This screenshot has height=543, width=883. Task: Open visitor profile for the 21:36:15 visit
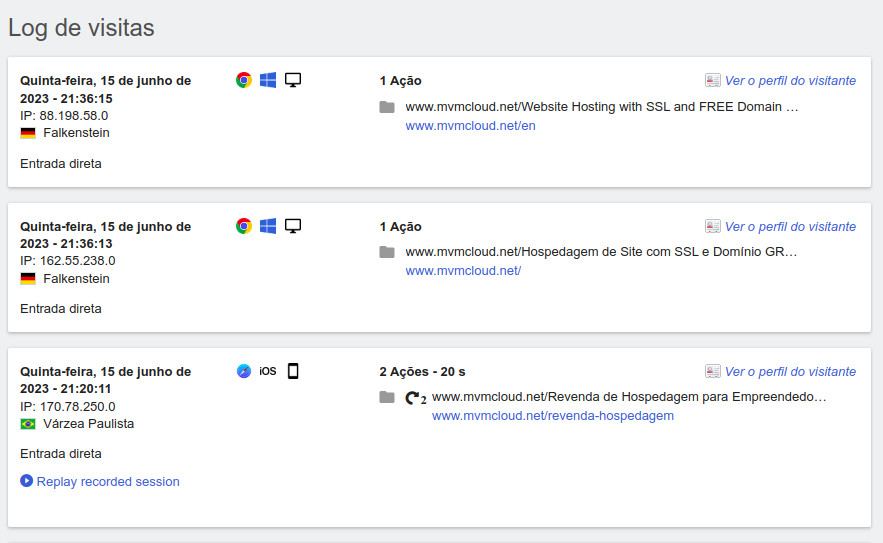789,81
